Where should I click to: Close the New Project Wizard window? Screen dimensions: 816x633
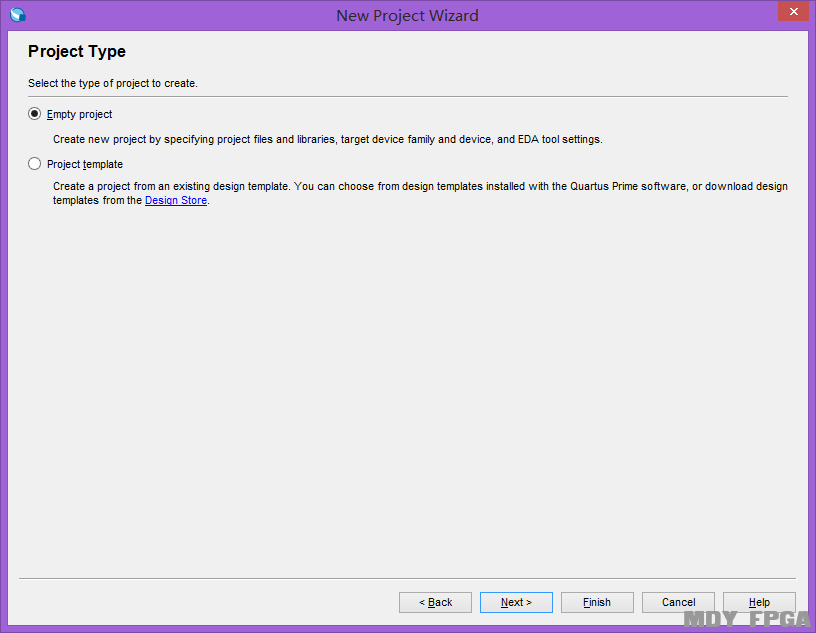point(794,11)
